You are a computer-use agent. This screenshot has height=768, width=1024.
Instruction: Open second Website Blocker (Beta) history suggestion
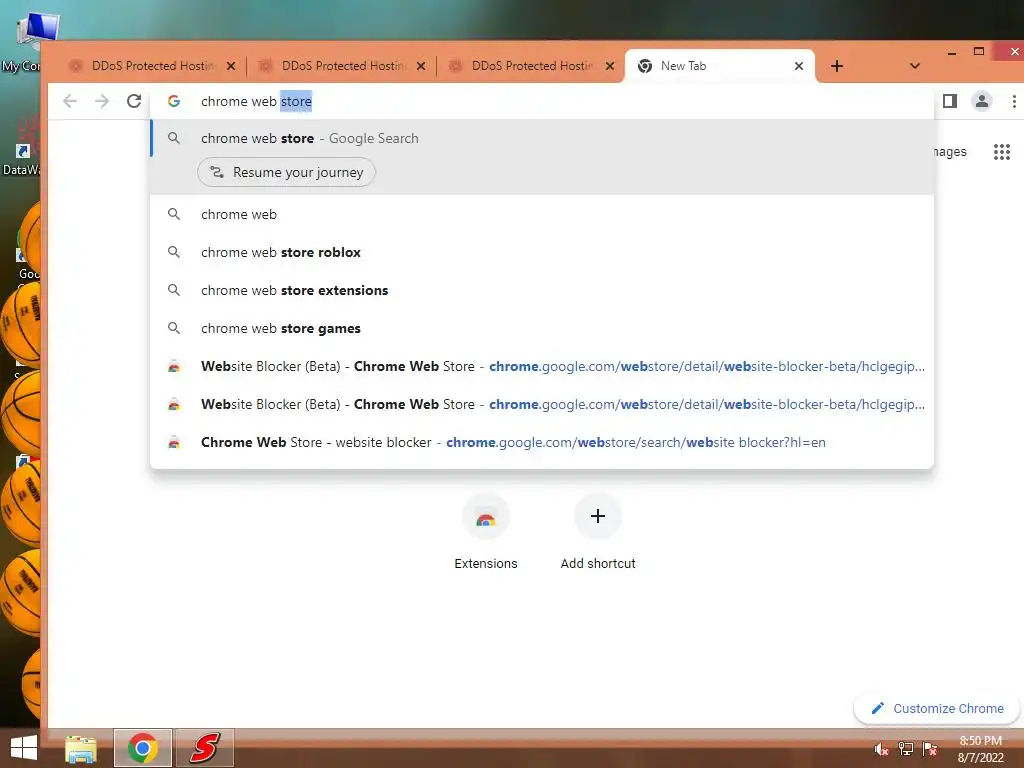point(542,404)
